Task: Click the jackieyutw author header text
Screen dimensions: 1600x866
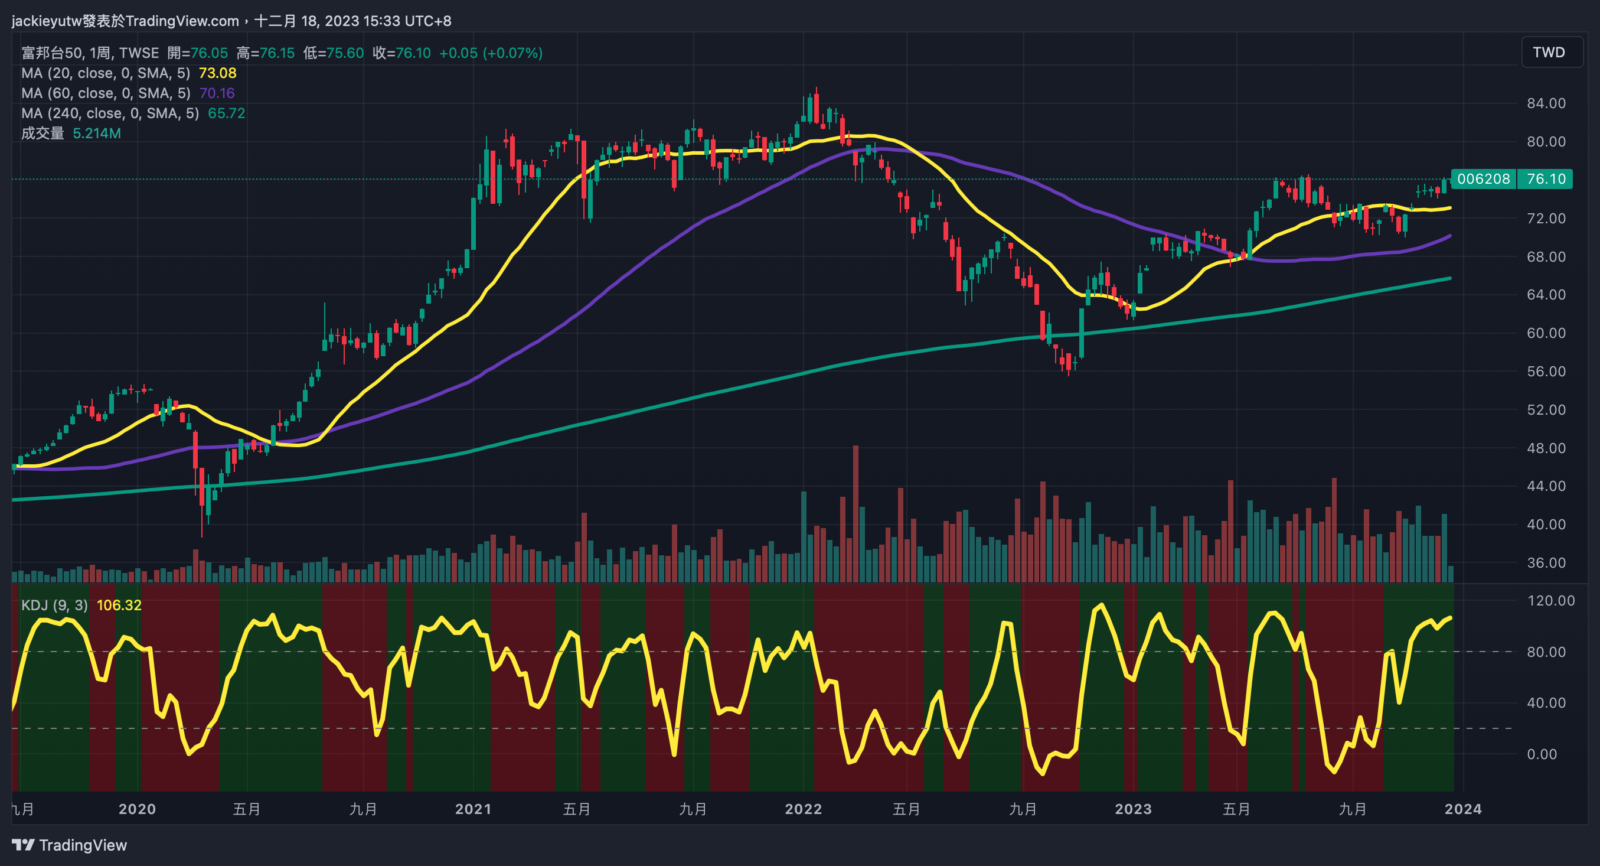Action: coord(125,21)
